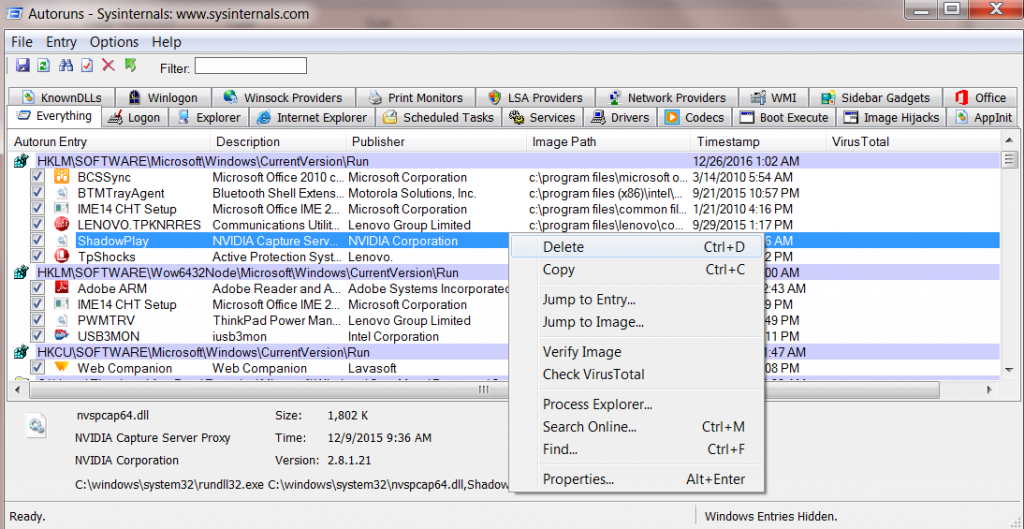Screen dimensions: 1024x529
Task: Uncheck the PWMTRV checkbox
Action: [x=37, y=320]
